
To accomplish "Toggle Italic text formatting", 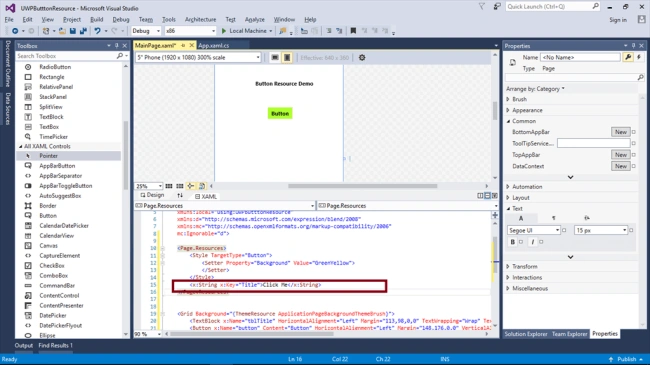I will tap(533, 242).
